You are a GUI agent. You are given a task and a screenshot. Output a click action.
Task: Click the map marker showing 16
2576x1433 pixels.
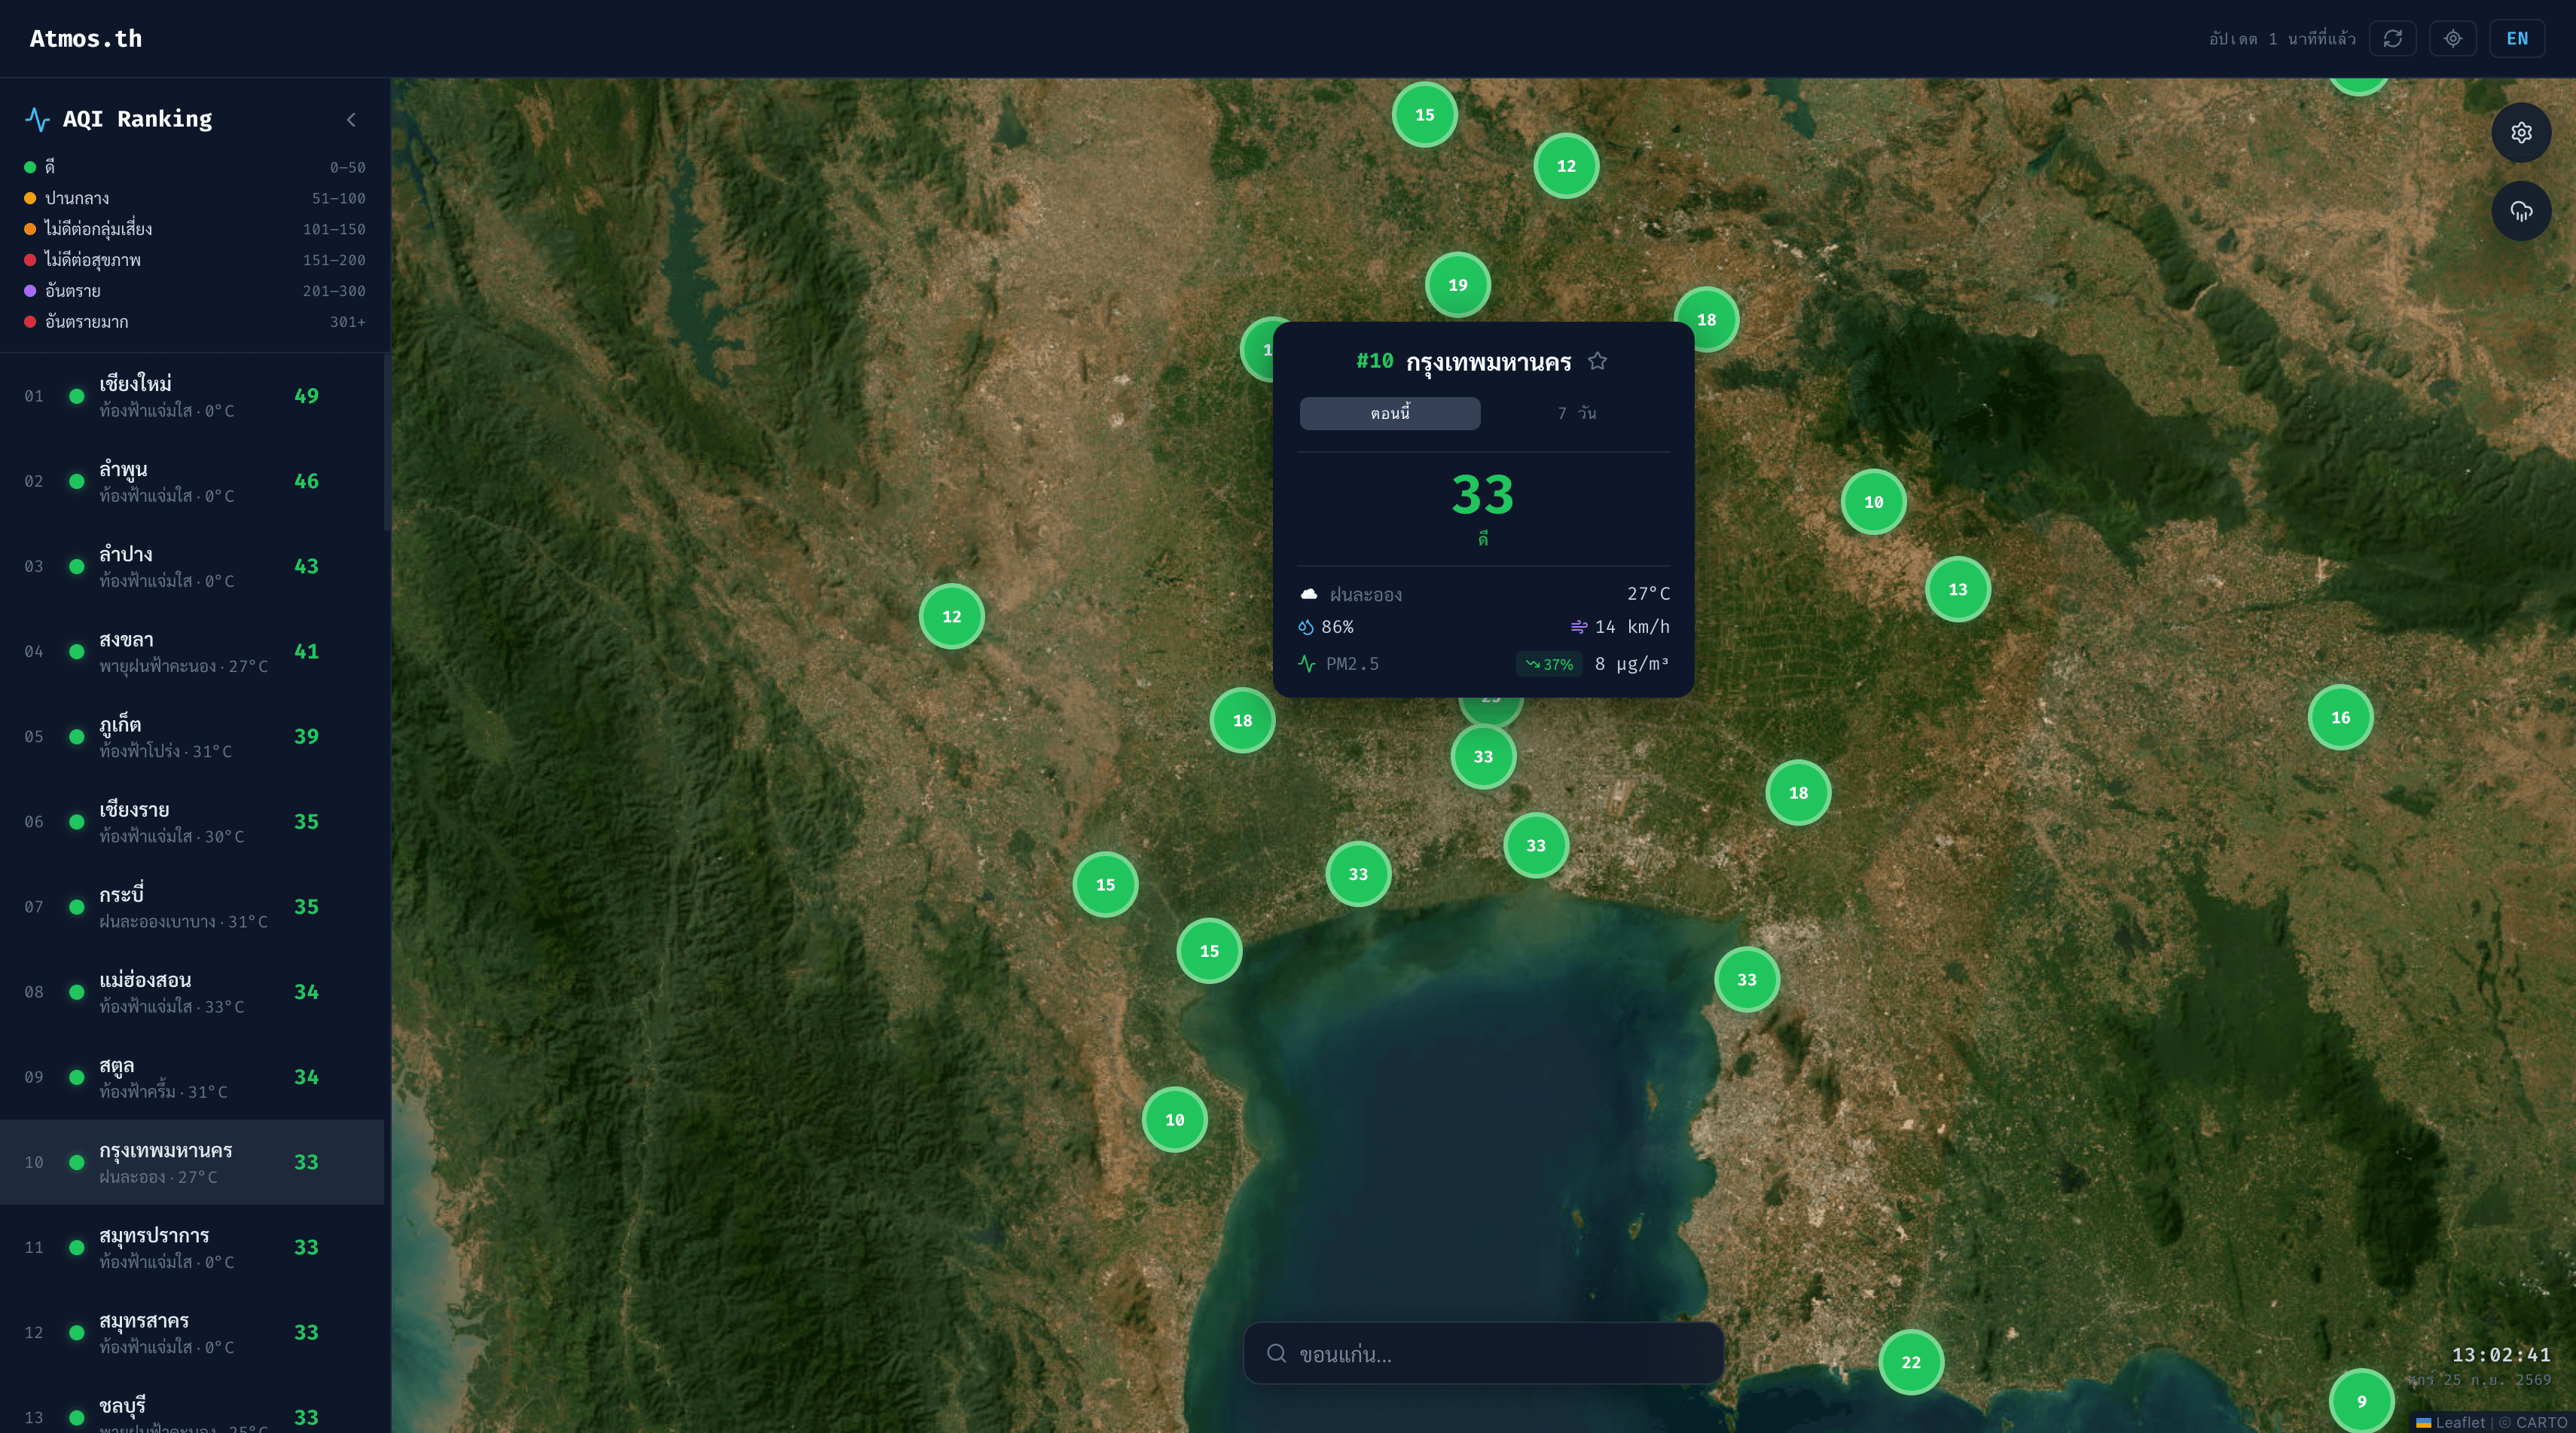click(x=2340, y=717)
